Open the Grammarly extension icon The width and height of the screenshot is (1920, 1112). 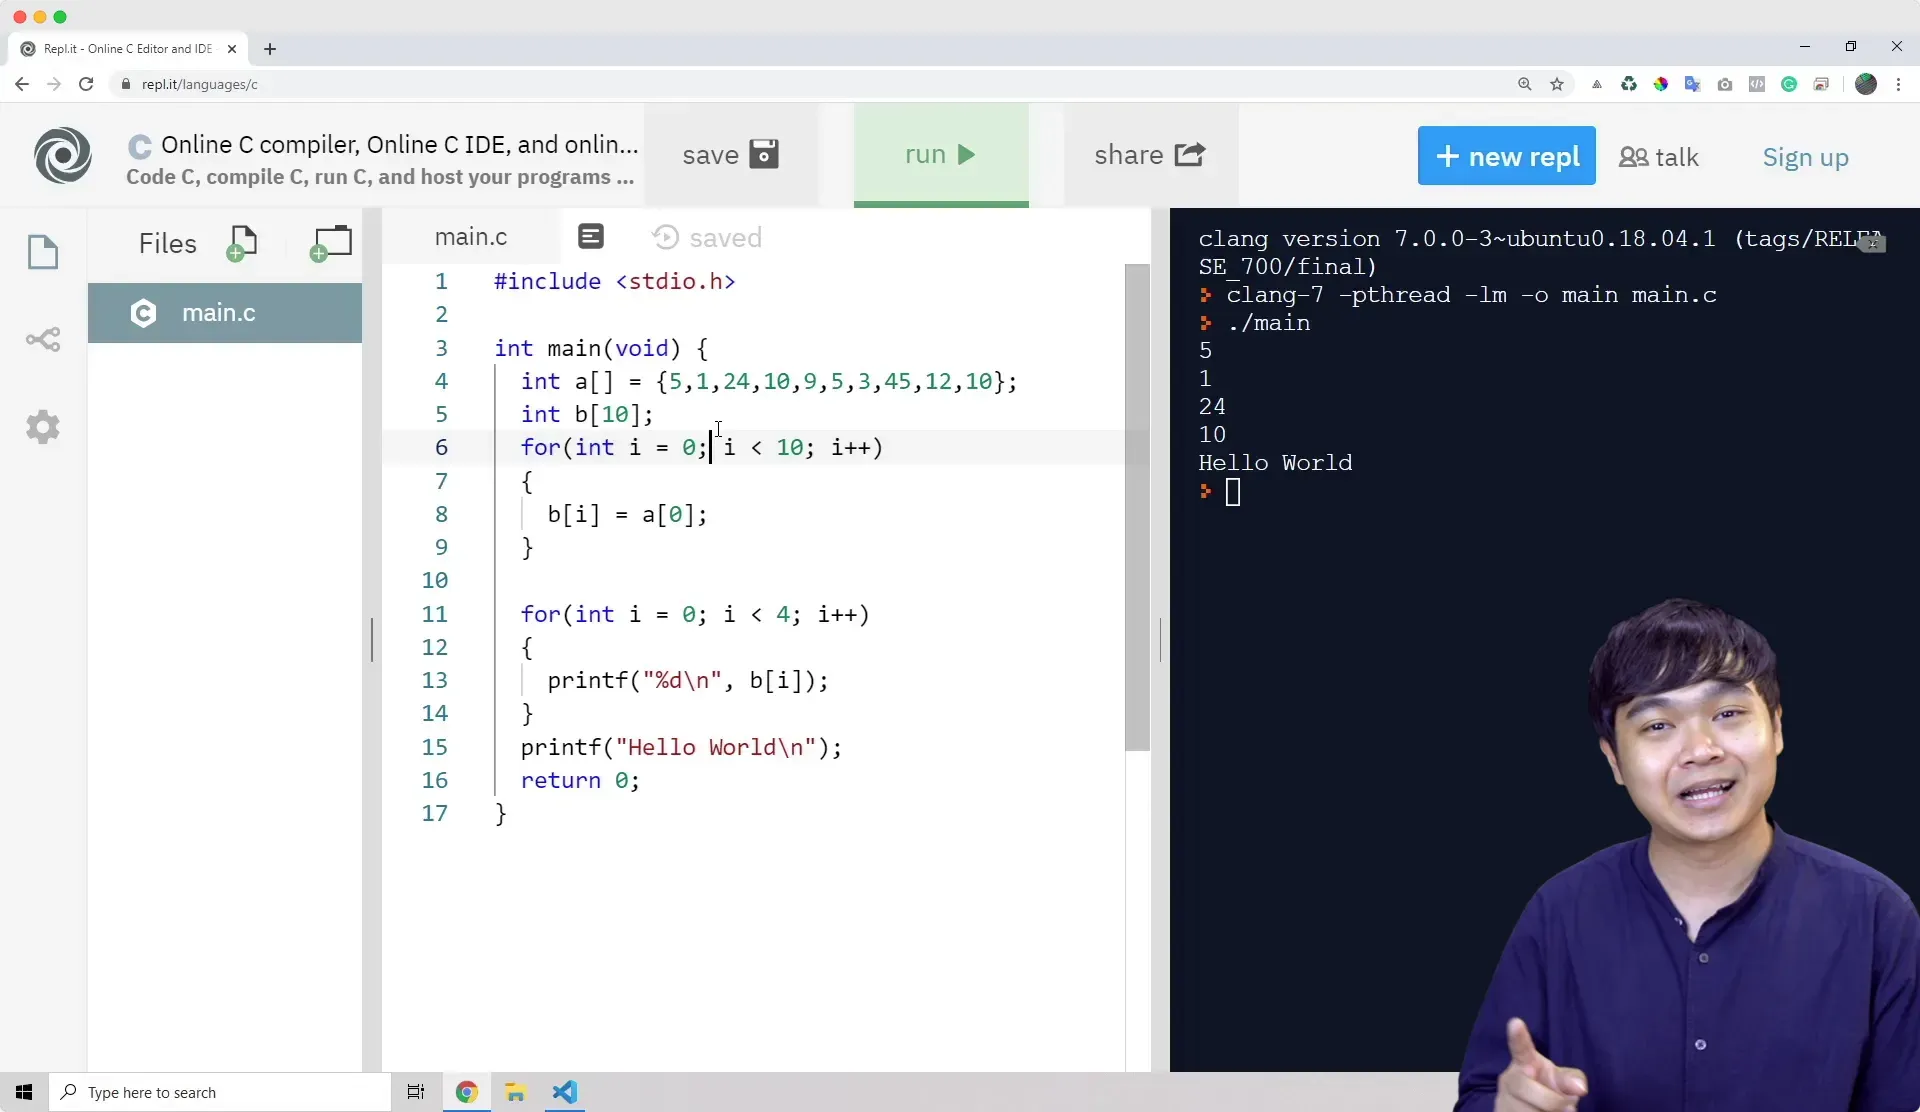pyautogui.click(x=1790, y=84)
